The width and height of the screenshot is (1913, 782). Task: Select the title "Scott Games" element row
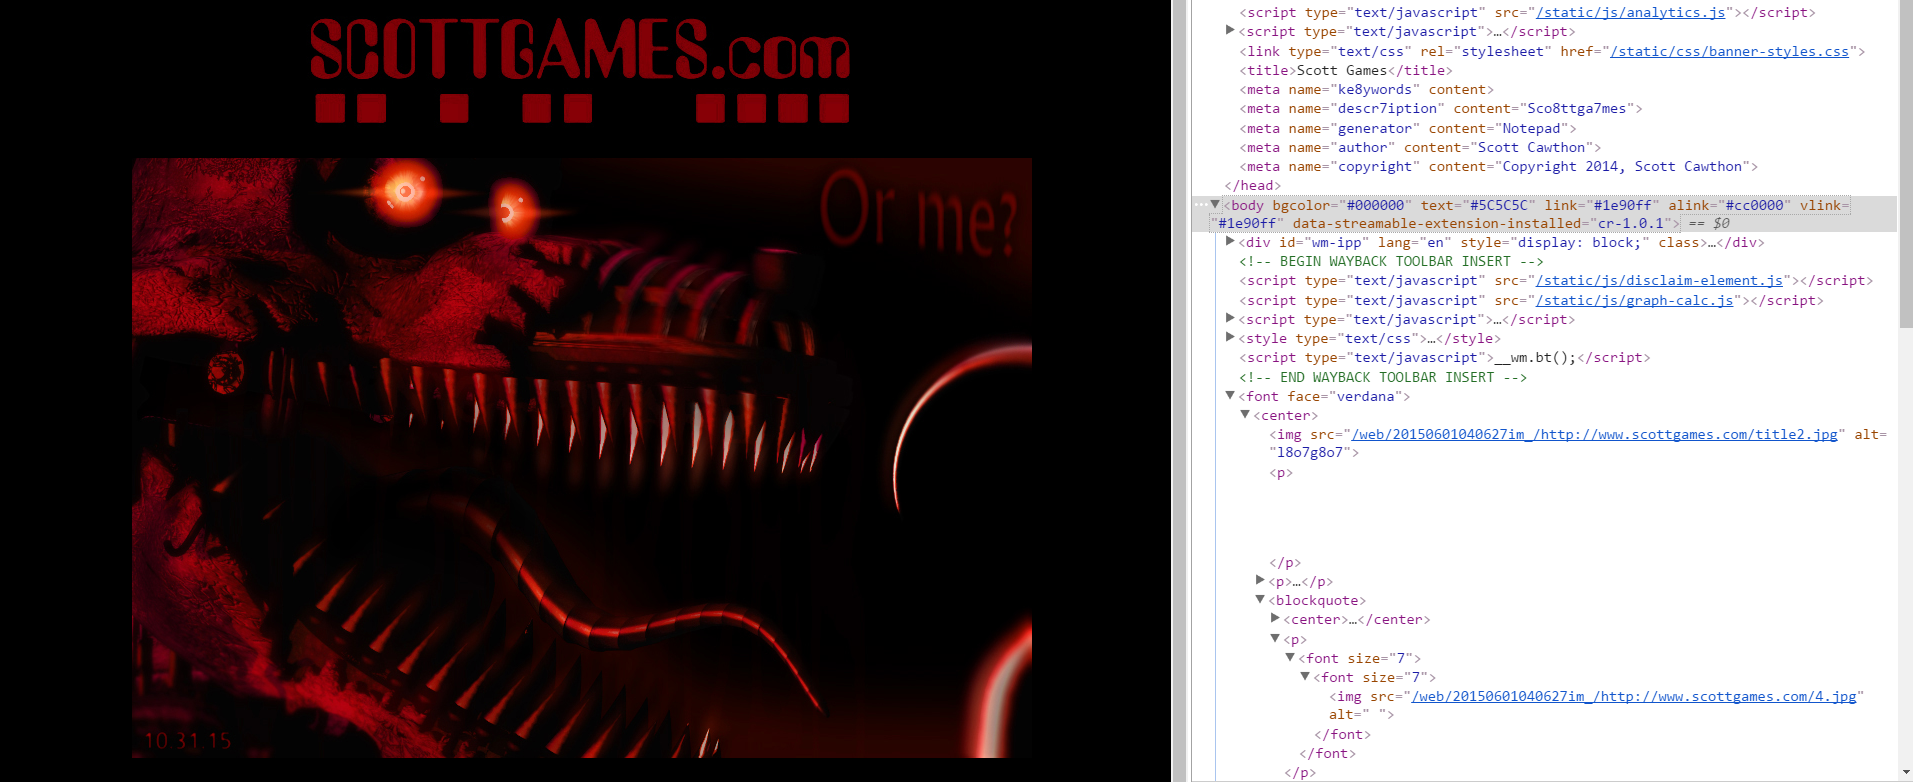(x=1345, y=70)
